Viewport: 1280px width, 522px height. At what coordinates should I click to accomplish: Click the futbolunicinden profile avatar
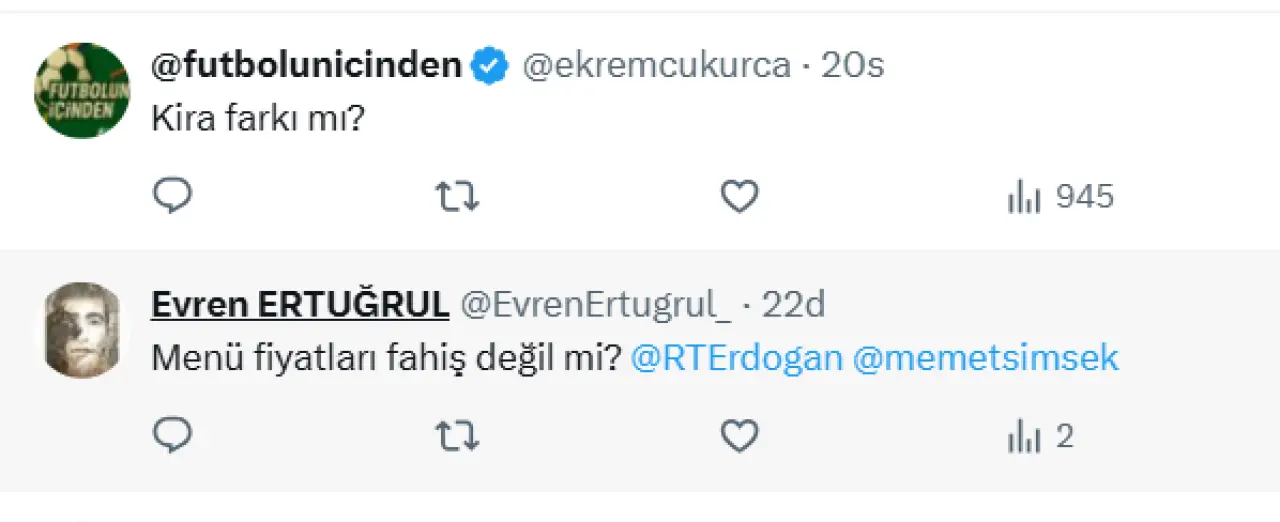tap(82, 90)
